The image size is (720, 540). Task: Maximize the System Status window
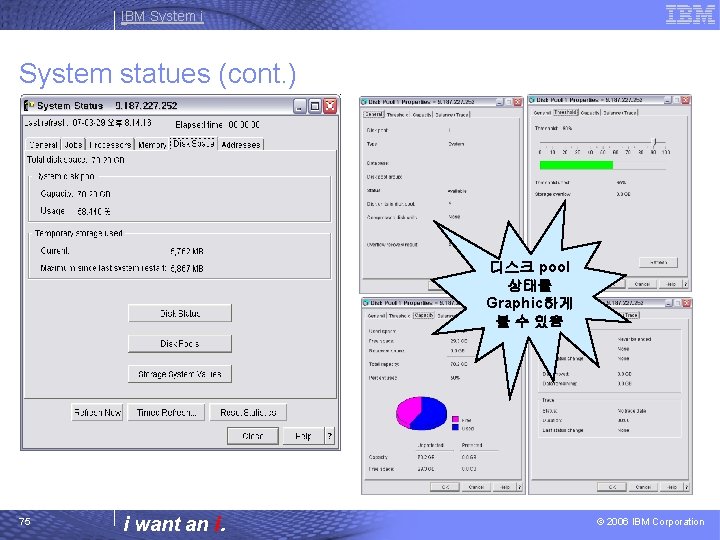pos(315,107)
